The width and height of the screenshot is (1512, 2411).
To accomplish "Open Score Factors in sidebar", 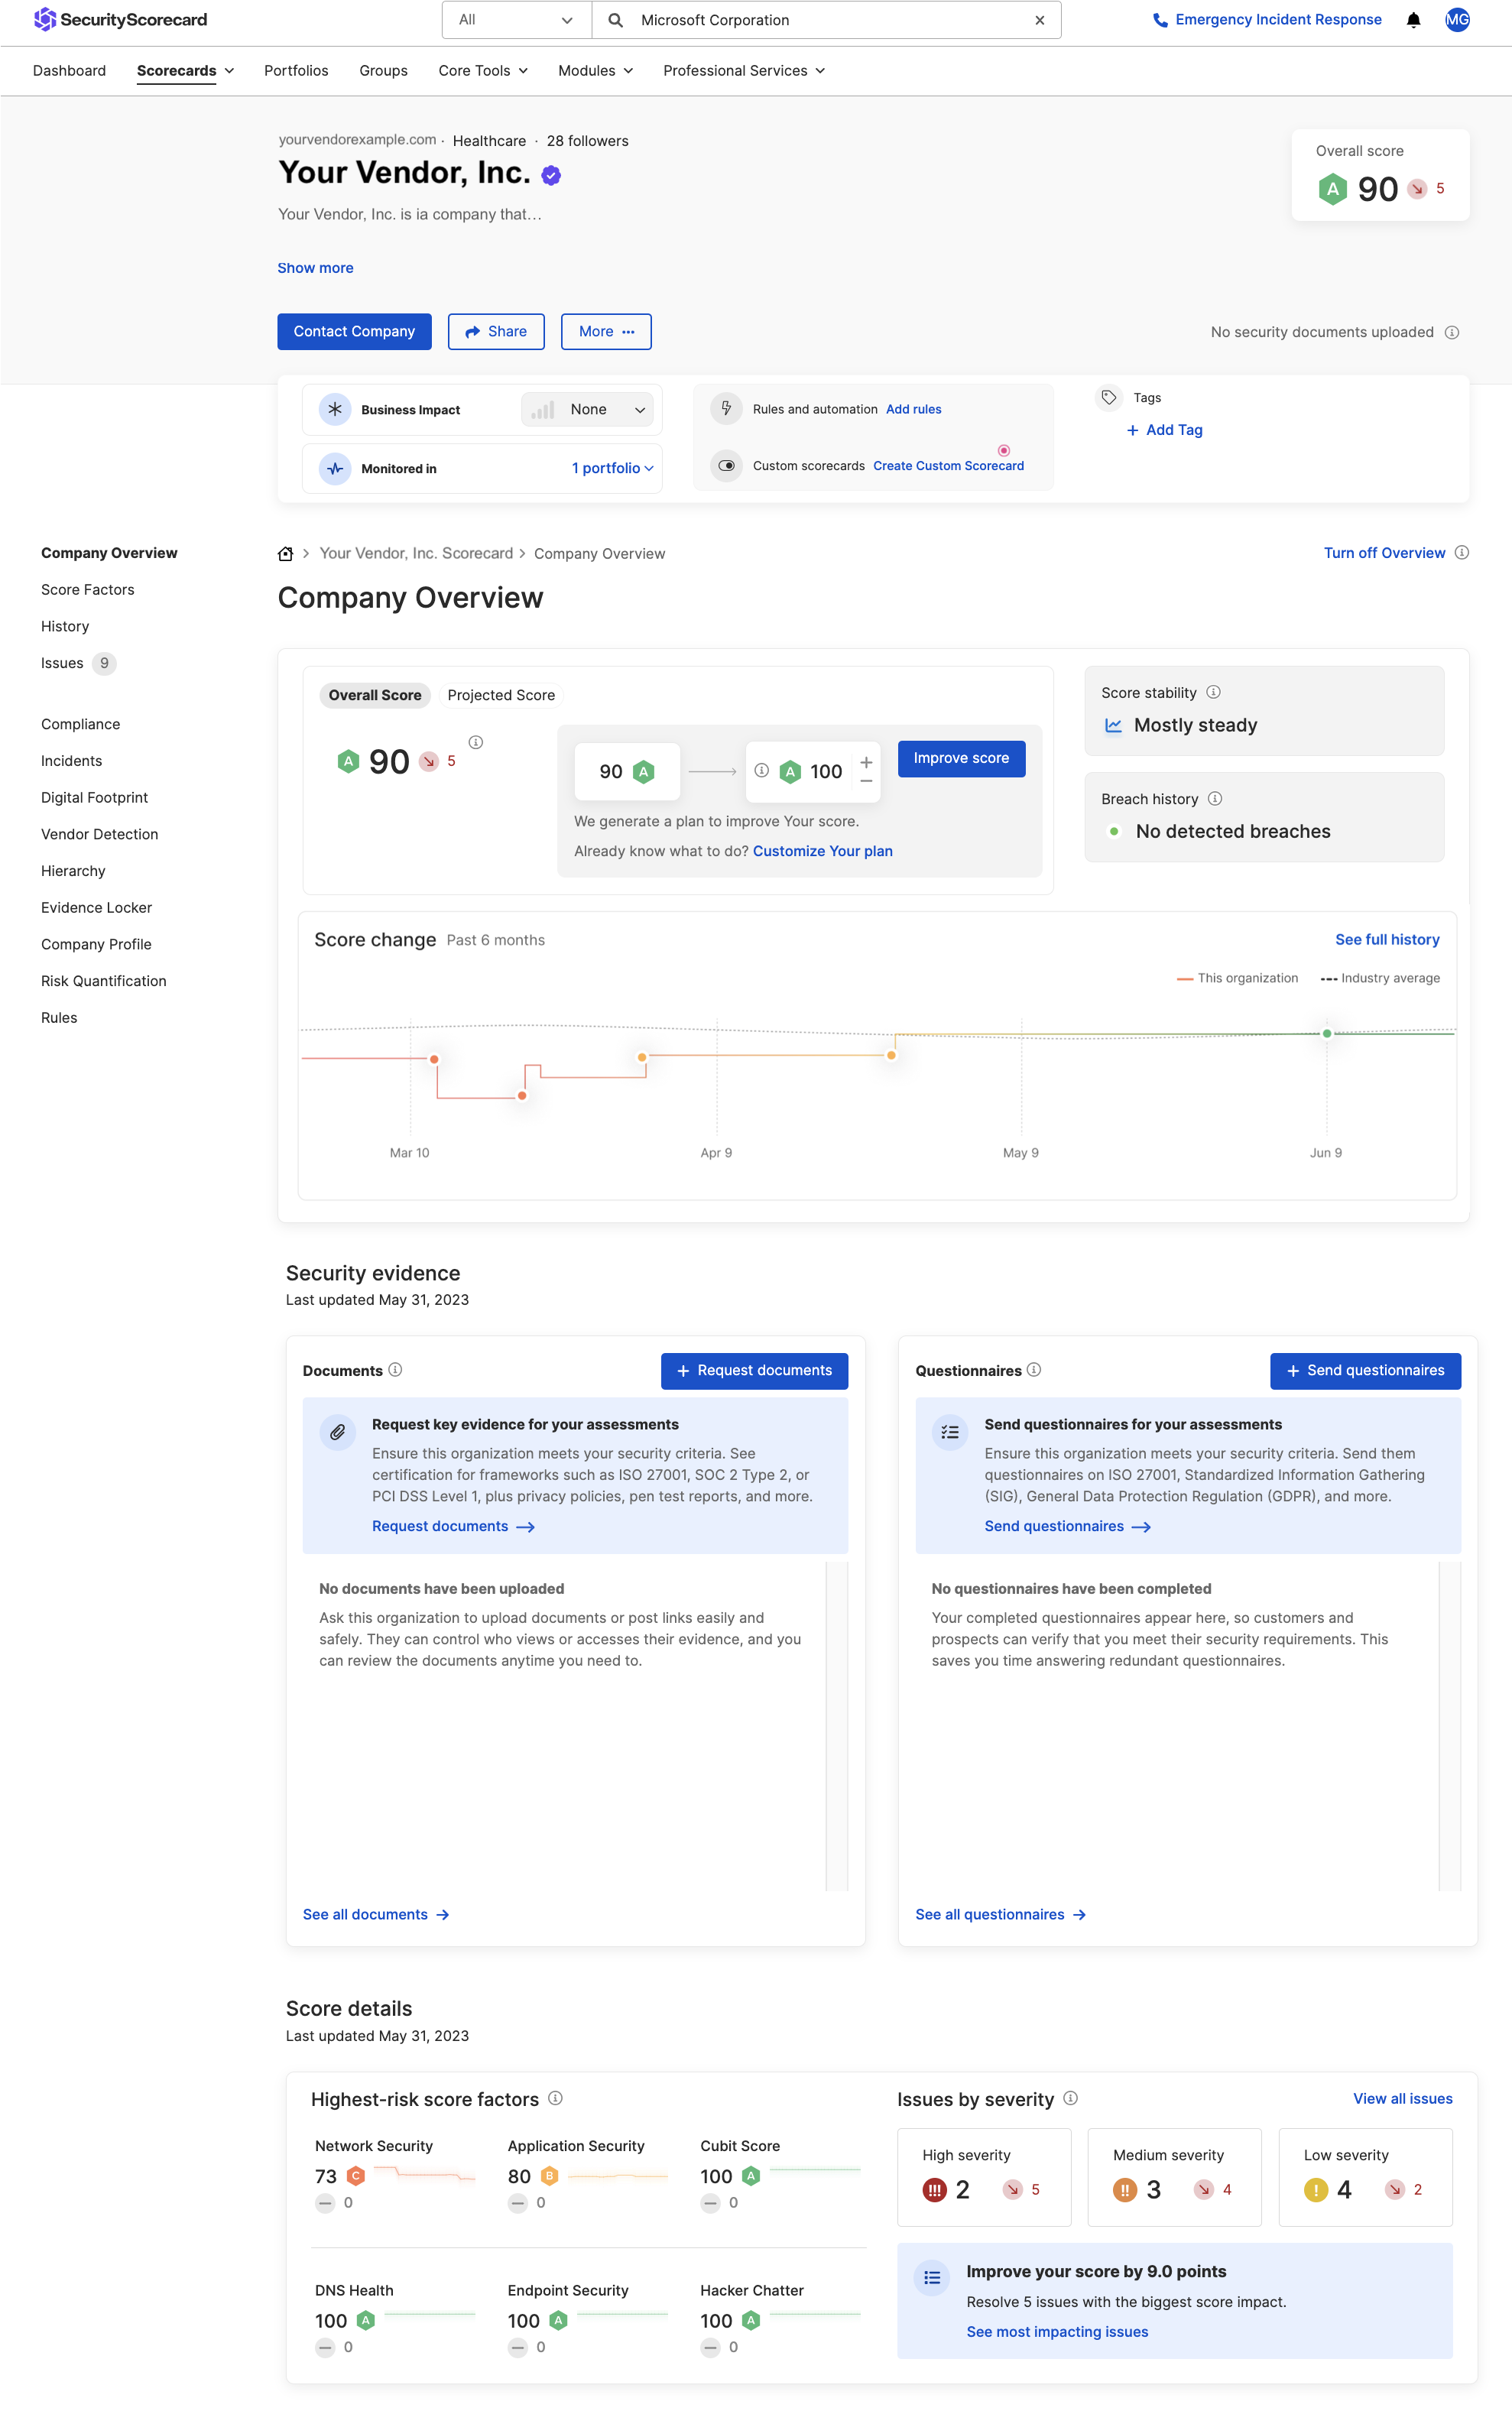I will point(87,589).
